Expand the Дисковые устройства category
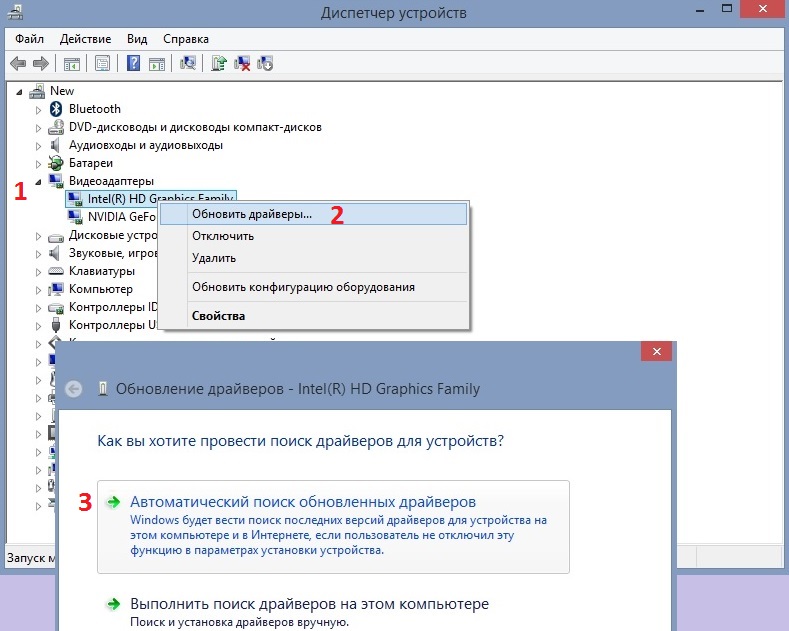Screen dimensions: 789x631 coord(38,236)
